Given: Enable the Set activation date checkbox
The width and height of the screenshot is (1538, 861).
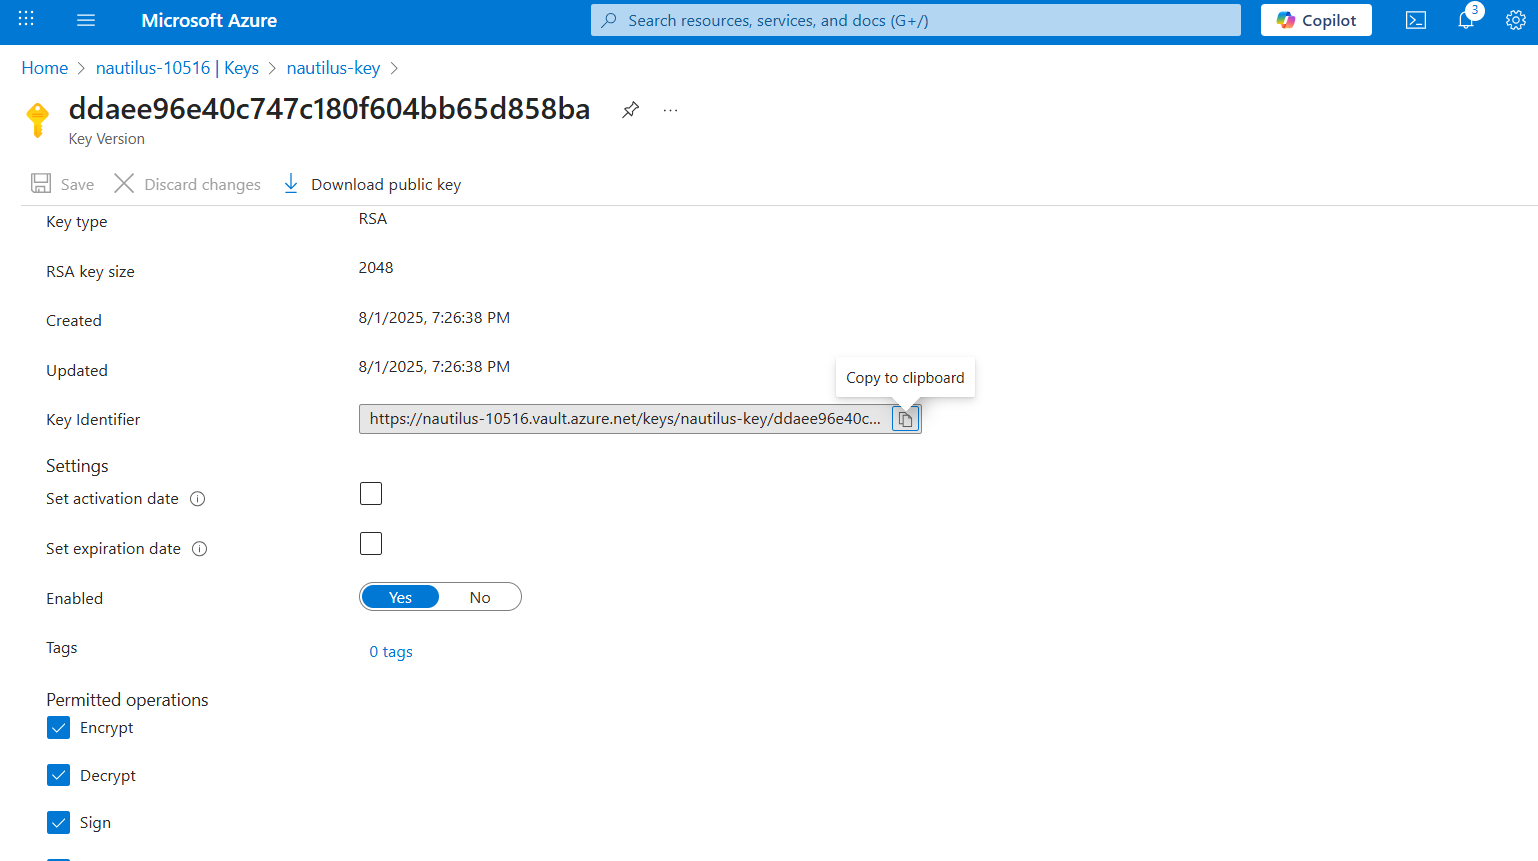Looking at the screenshot, I should pyautogui.click(x=371, y=494).
